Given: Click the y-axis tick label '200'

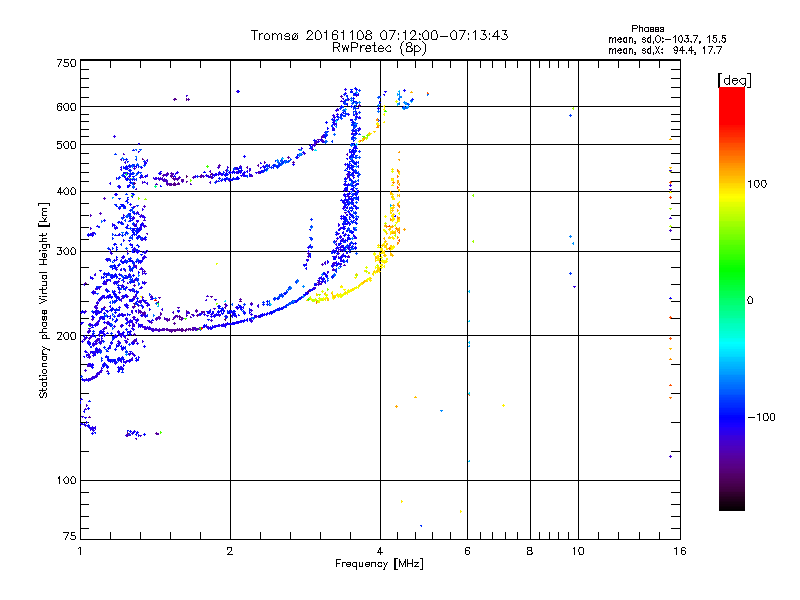Looking at the screenshot, I should click(66, 336).
